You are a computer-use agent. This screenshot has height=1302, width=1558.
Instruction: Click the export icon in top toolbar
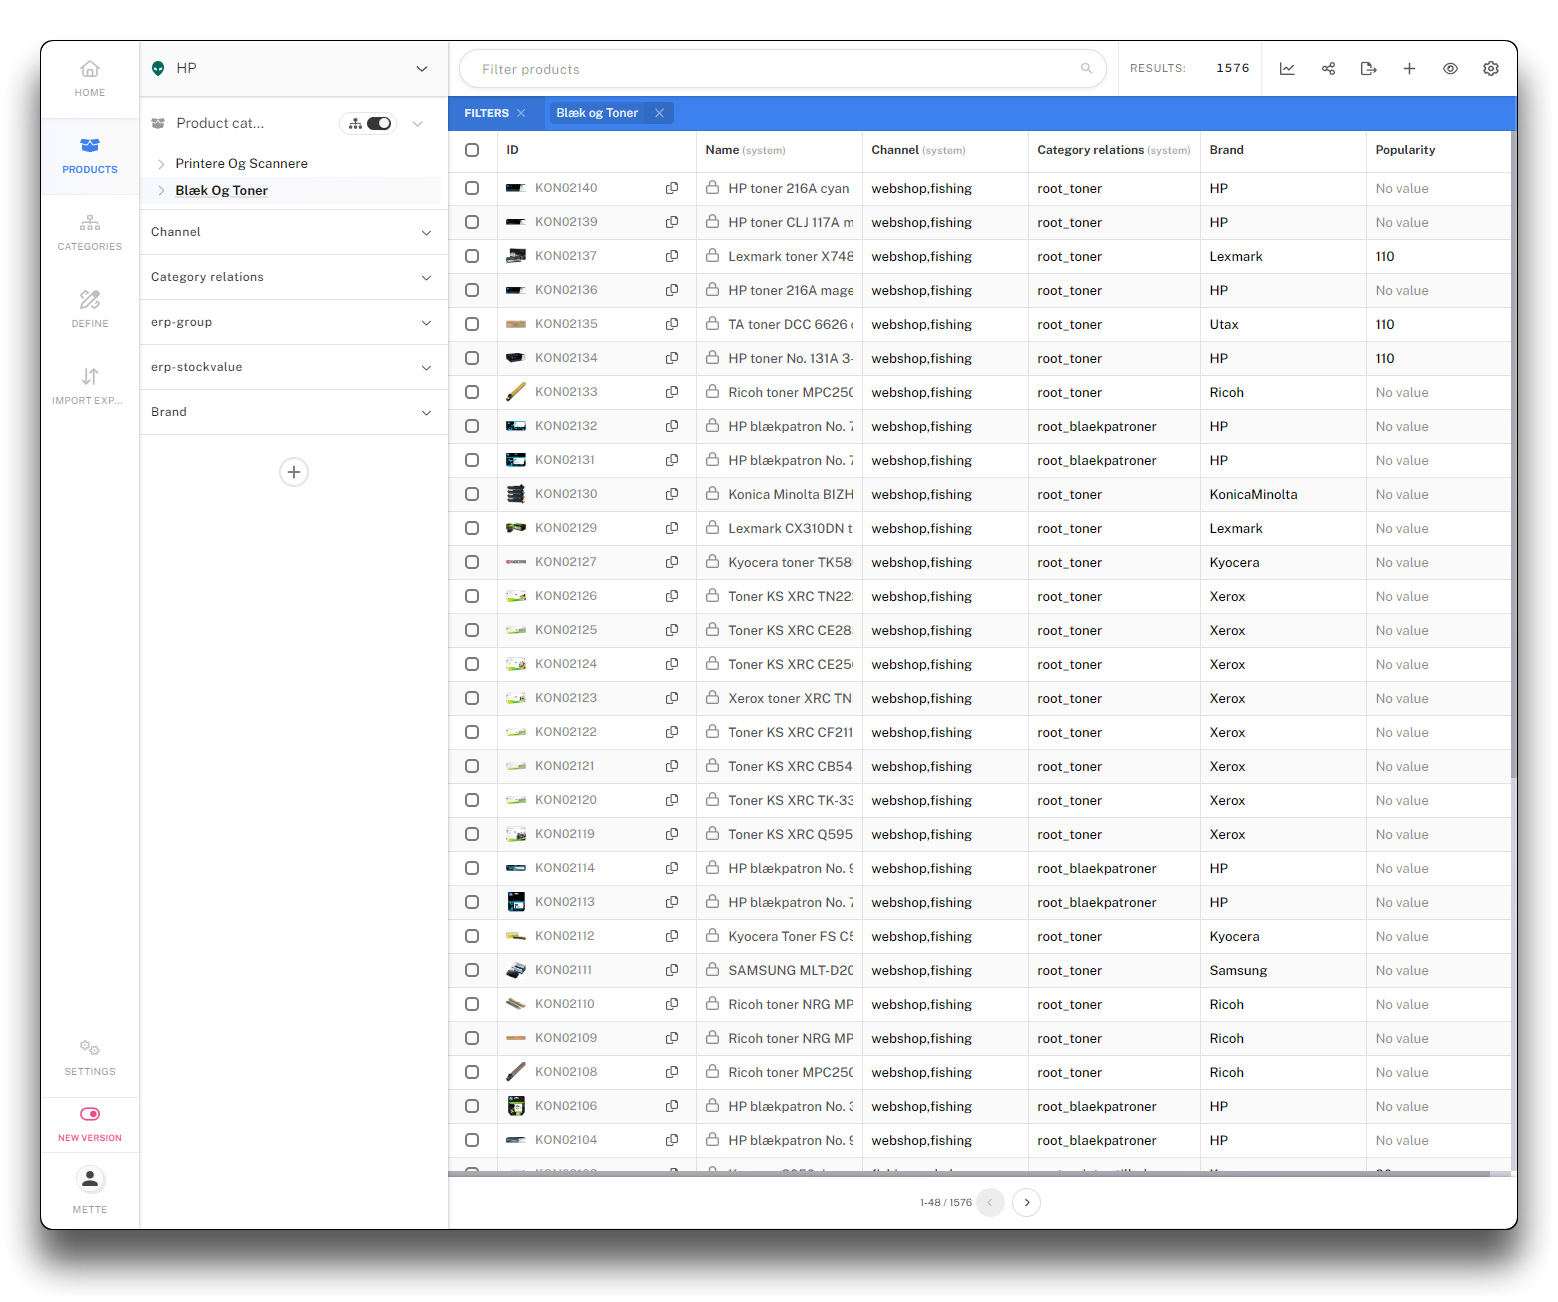tap(1368, 69)
